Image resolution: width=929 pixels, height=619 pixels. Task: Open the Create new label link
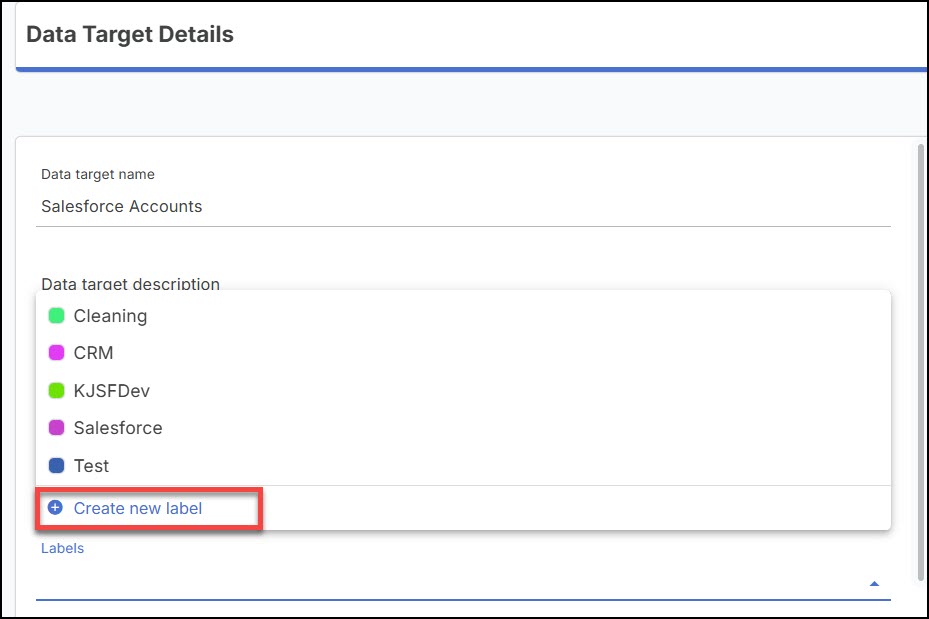137,508
